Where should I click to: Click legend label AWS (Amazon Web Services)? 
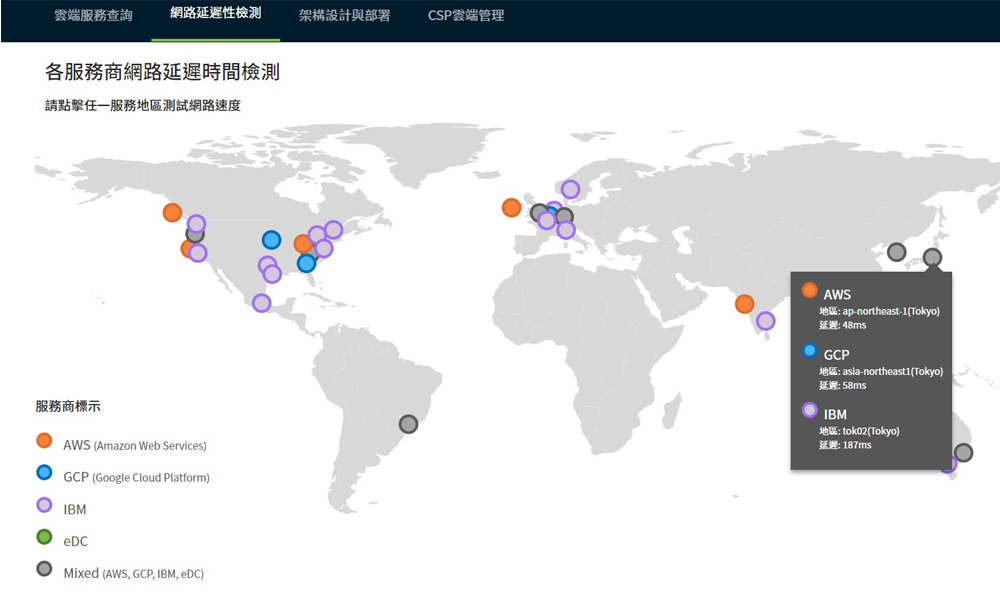tap(135, 445)
